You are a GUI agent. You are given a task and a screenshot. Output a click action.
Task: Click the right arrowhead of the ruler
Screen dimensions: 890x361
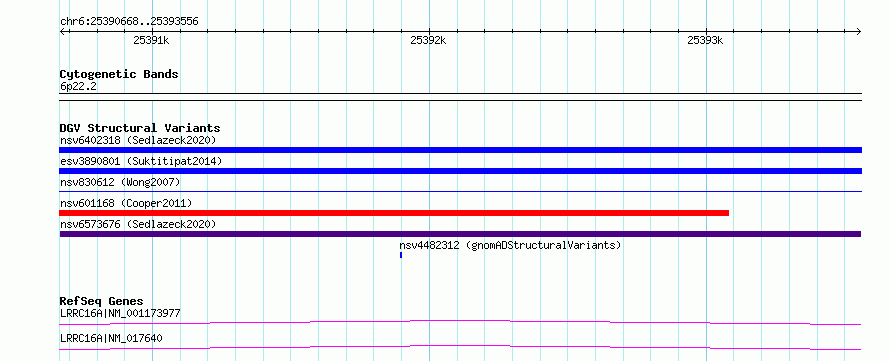coord(858,32)
